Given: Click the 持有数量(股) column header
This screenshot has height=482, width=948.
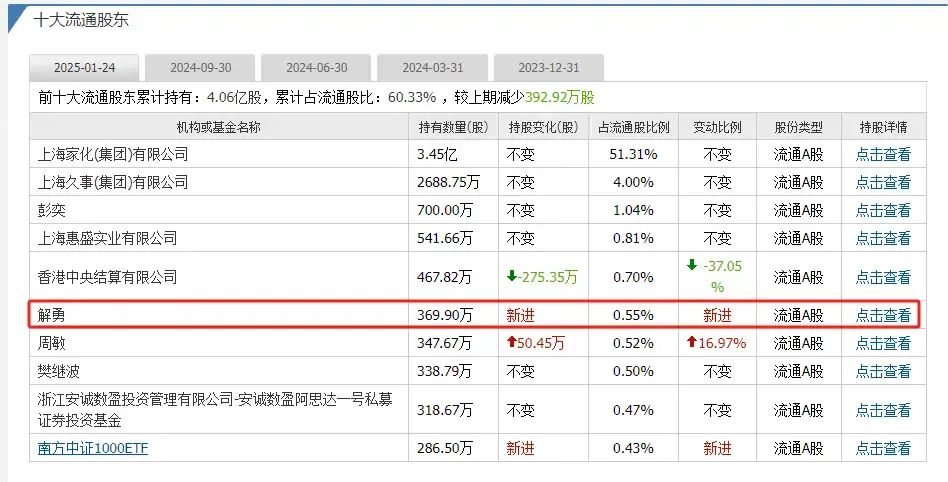Looking at the screenshot, I should tap(453, 127).
